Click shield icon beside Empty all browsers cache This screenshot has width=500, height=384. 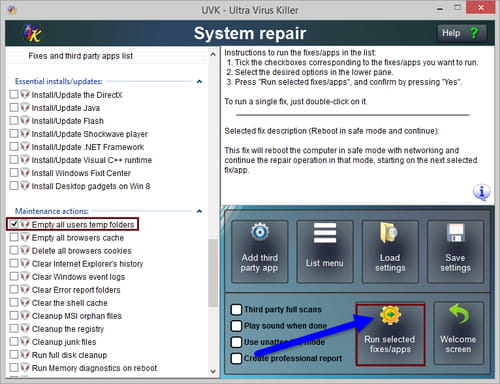click(25, 237)
